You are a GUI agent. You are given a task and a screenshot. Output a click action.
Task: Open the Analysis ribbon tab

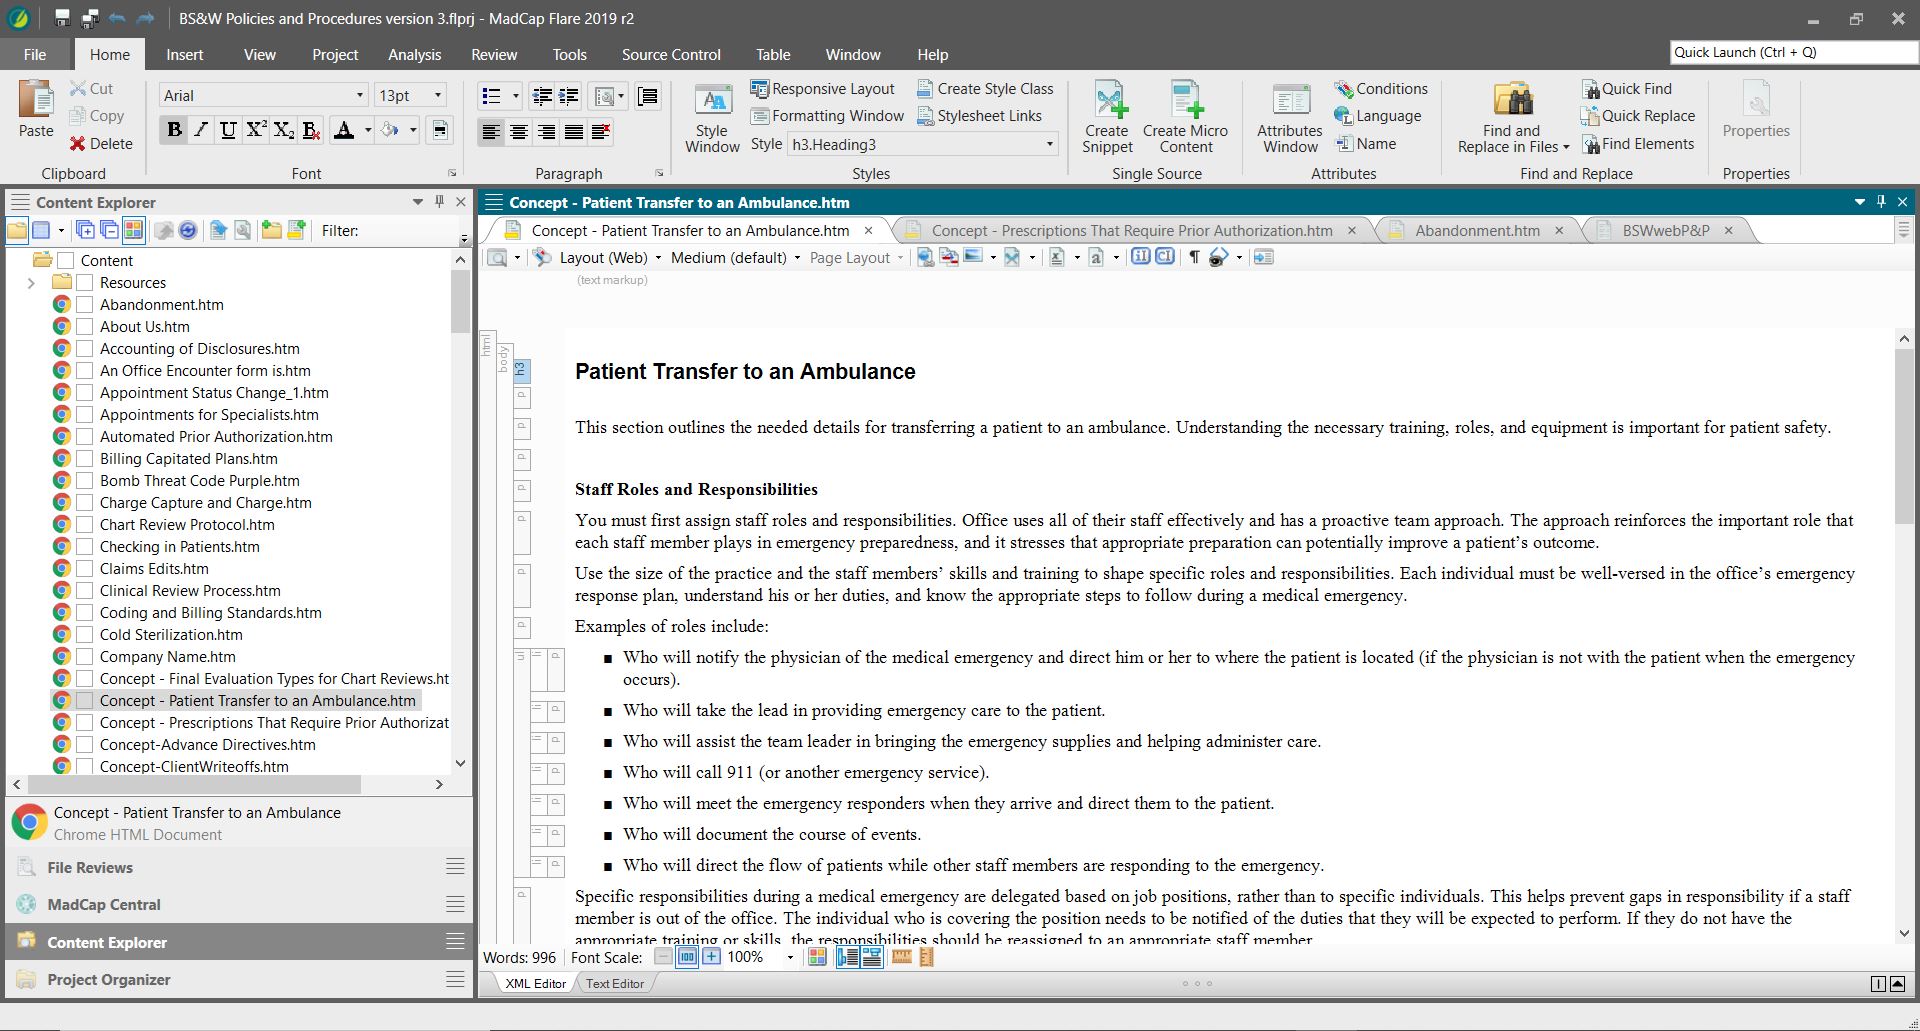click(x=414, y=55)
